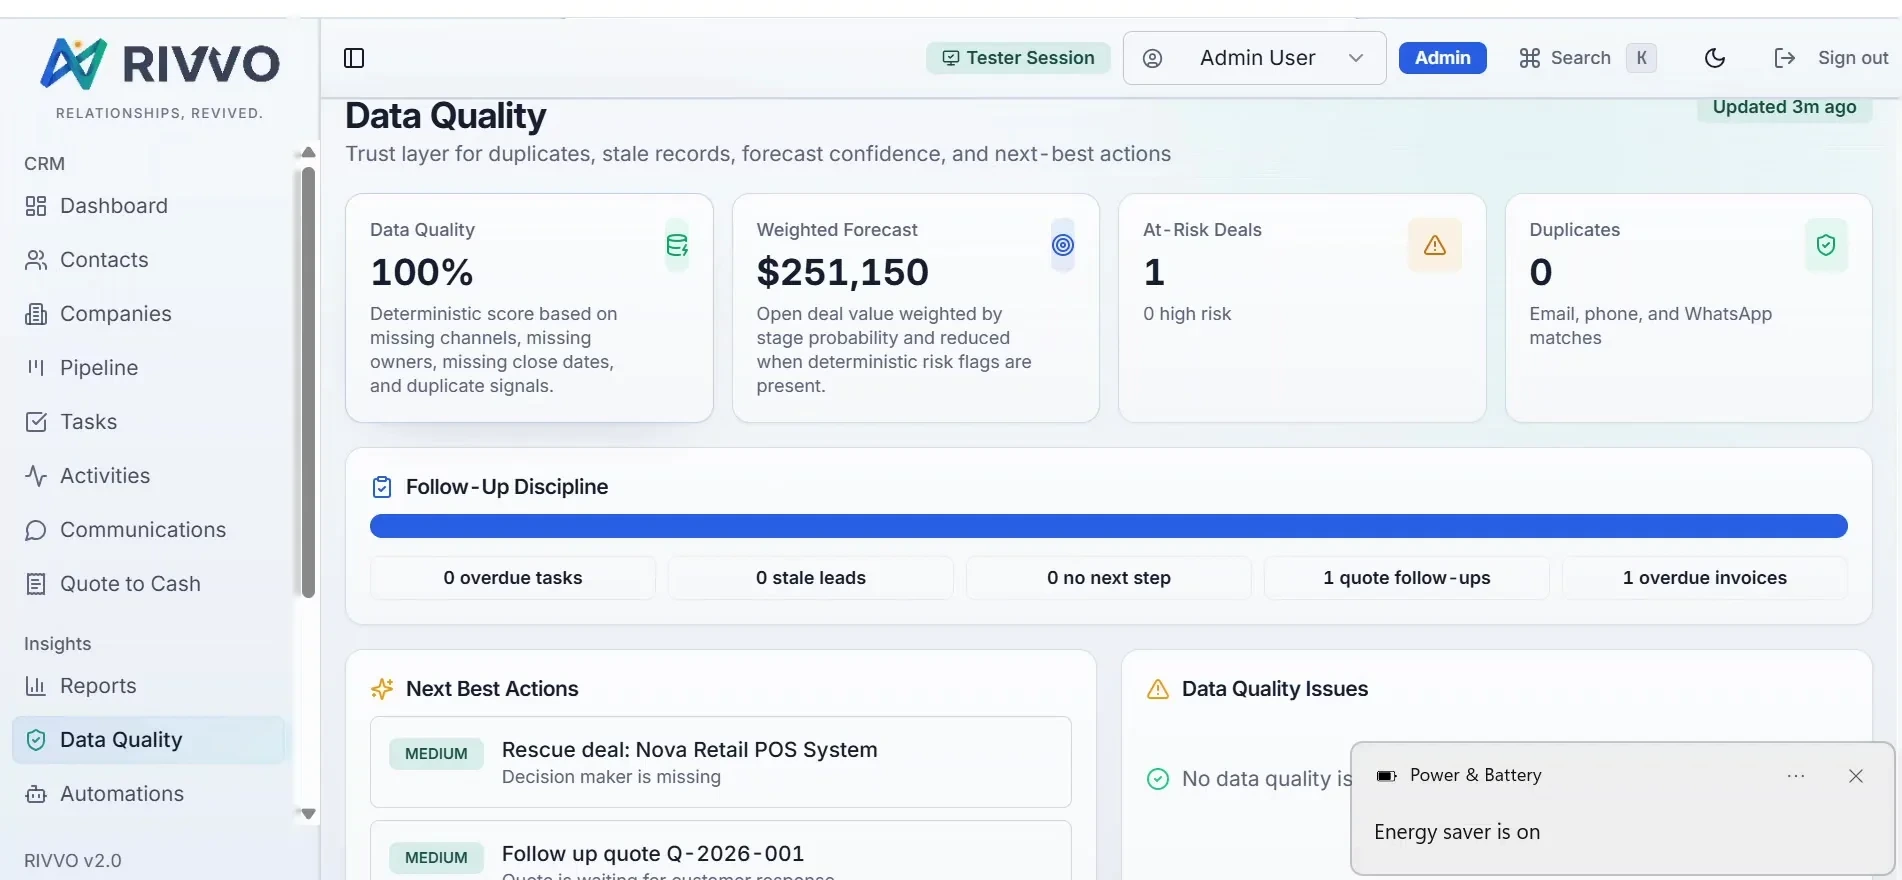
Task: Click the Quote to Cash document icon
Action: coord(36,584)
